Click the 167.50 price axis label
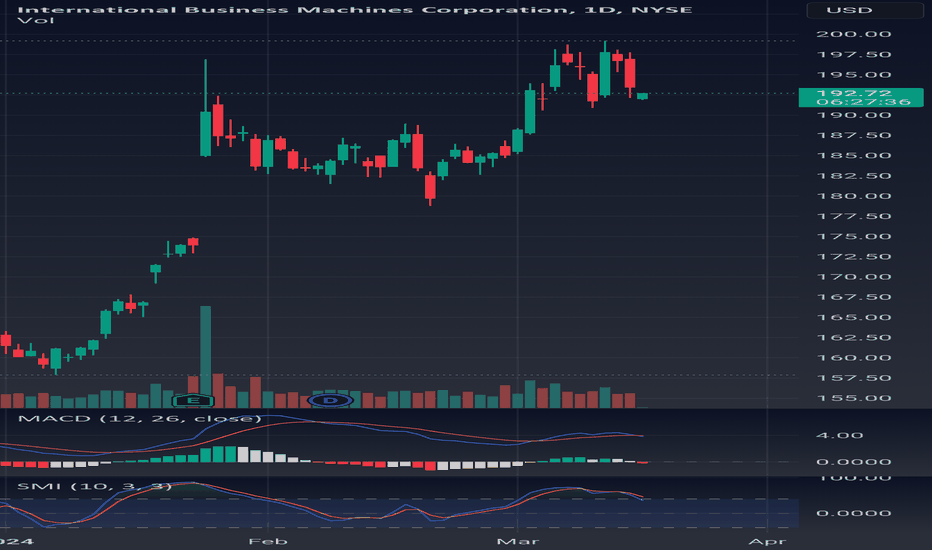This screenshot has width=932, height=550. 854,297
